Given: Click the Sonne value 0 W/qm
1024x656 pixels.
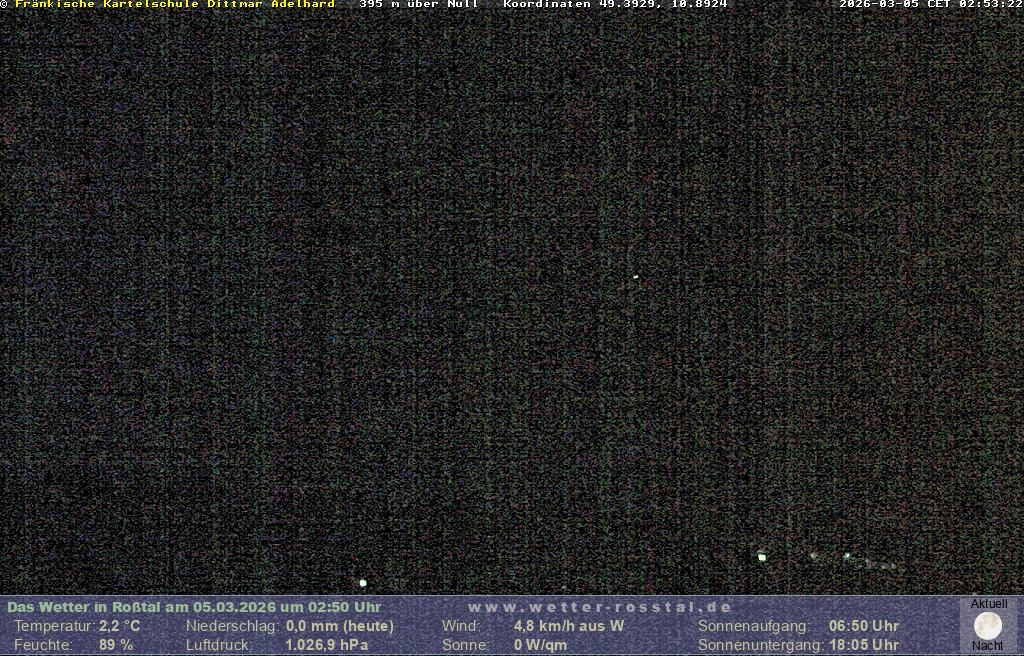Looking at the screenshot, I should 540,645.
